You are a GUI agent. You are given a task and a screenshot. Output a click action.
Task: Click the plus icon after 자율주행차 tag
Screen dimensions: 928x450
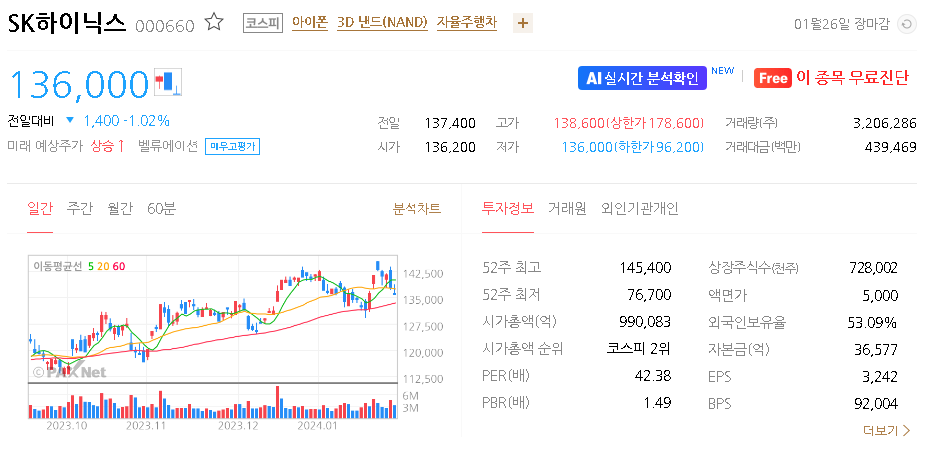[523, 24]
